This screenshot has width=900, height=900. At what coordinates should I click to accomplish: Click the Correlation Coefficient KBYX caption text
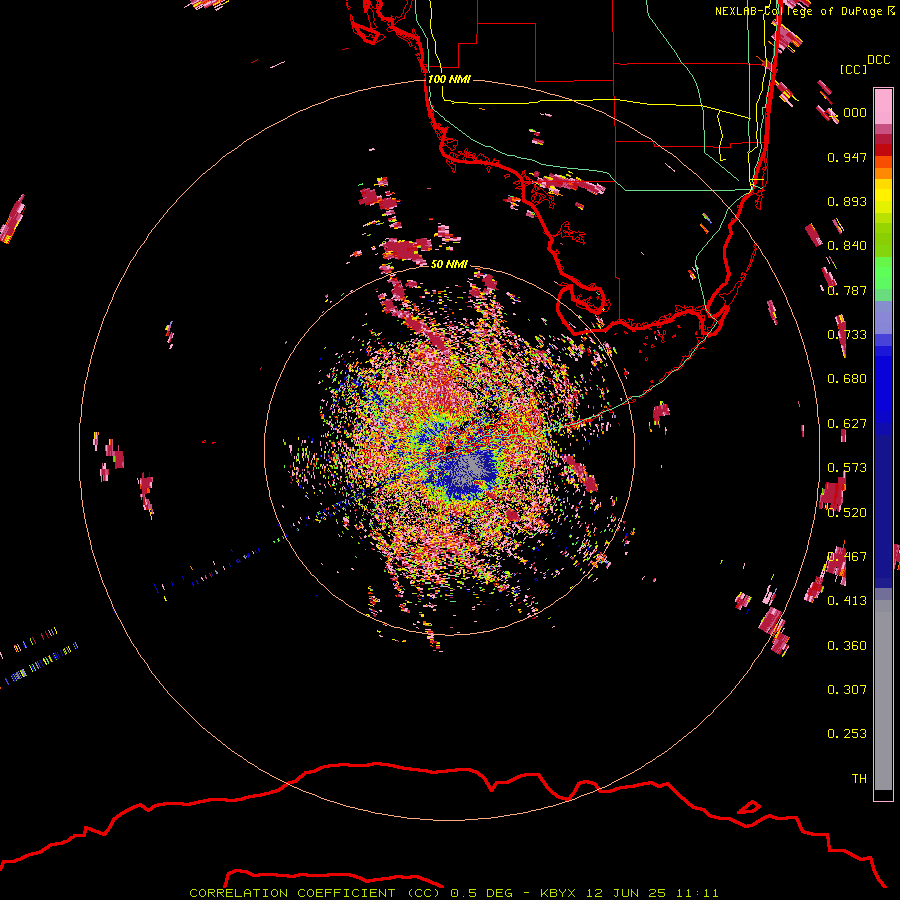(453, 893)
